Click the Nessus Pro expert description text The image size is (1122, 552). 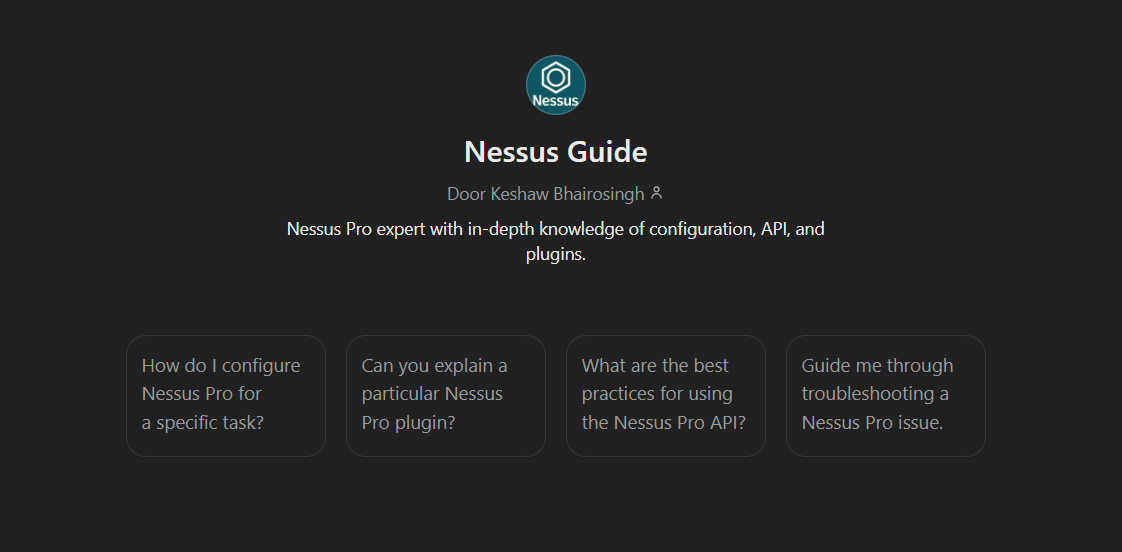[x=556, y=229]
